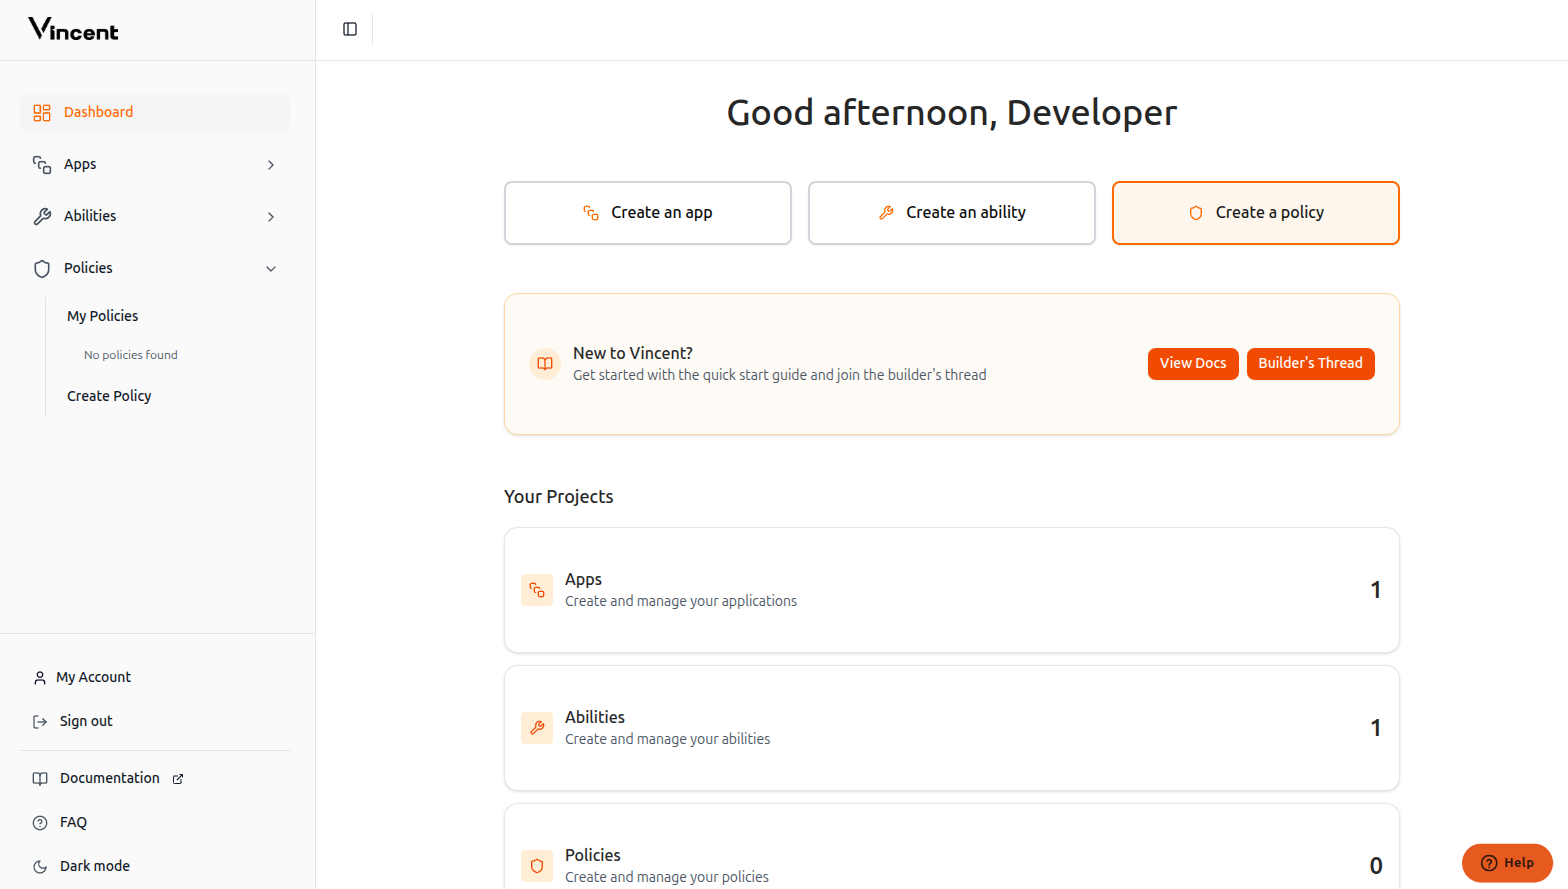Viewport: 1568px width, 889px height.
Task: Open the FAQ link
Action: click(73, 823)
